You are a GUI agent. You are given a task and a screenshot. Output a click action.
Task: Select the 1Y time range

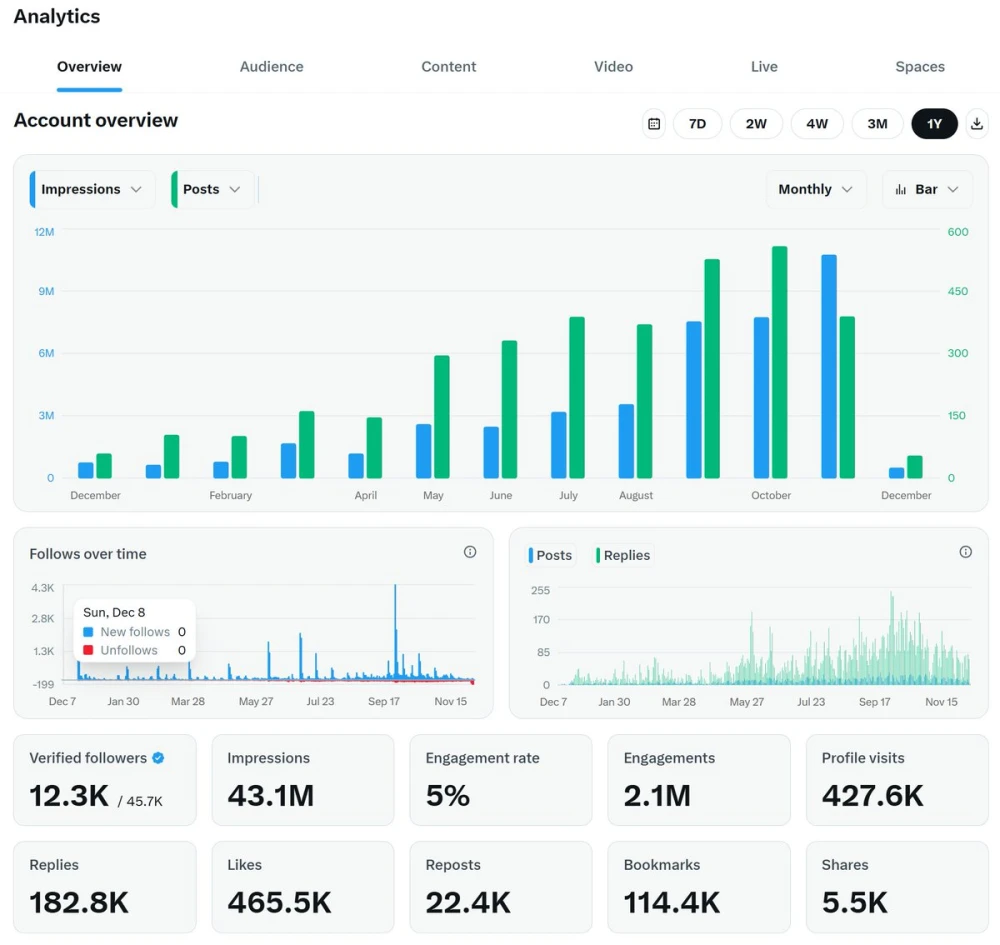934,124
